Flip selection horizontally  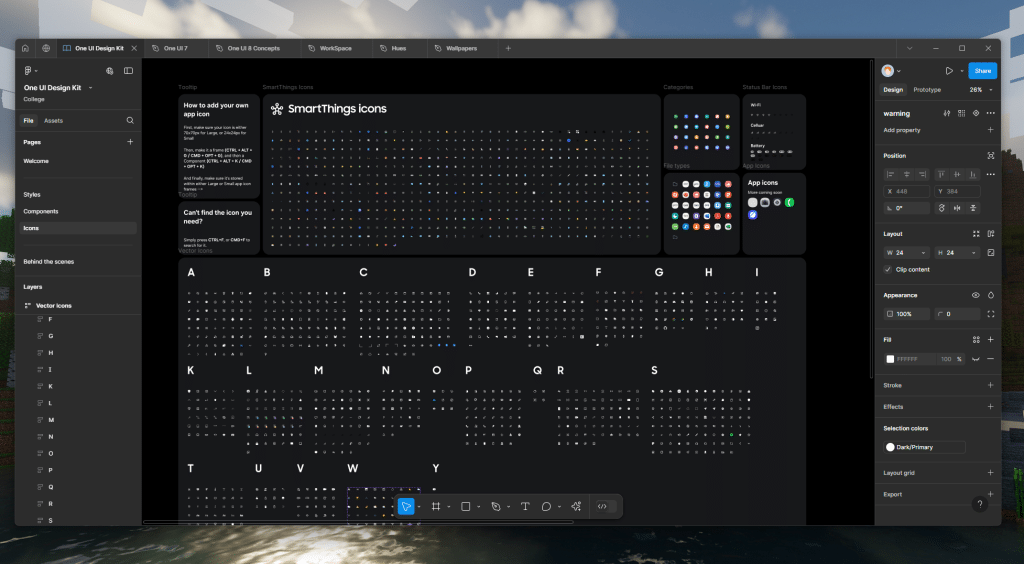pos(957,208)
